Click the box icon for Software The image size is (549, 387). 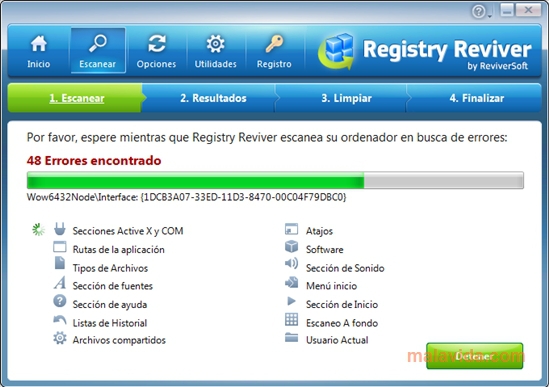tap(291, 247)
